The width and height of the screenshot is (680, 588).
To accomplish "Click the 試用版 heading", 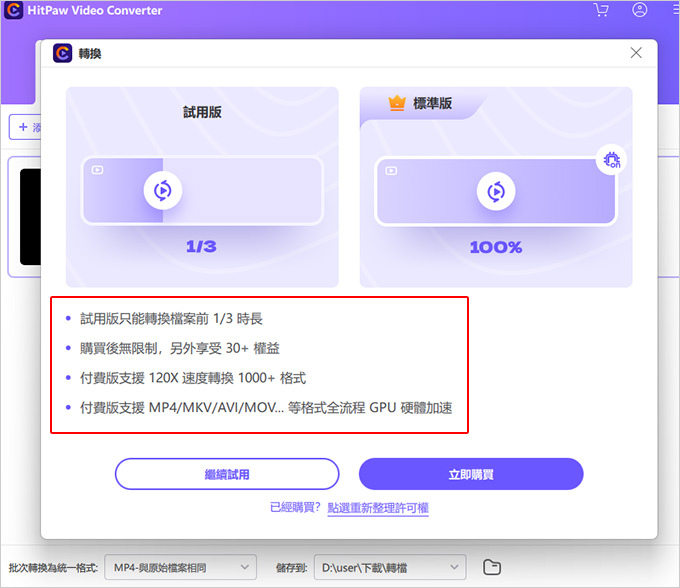I will [x=202, y=112].
